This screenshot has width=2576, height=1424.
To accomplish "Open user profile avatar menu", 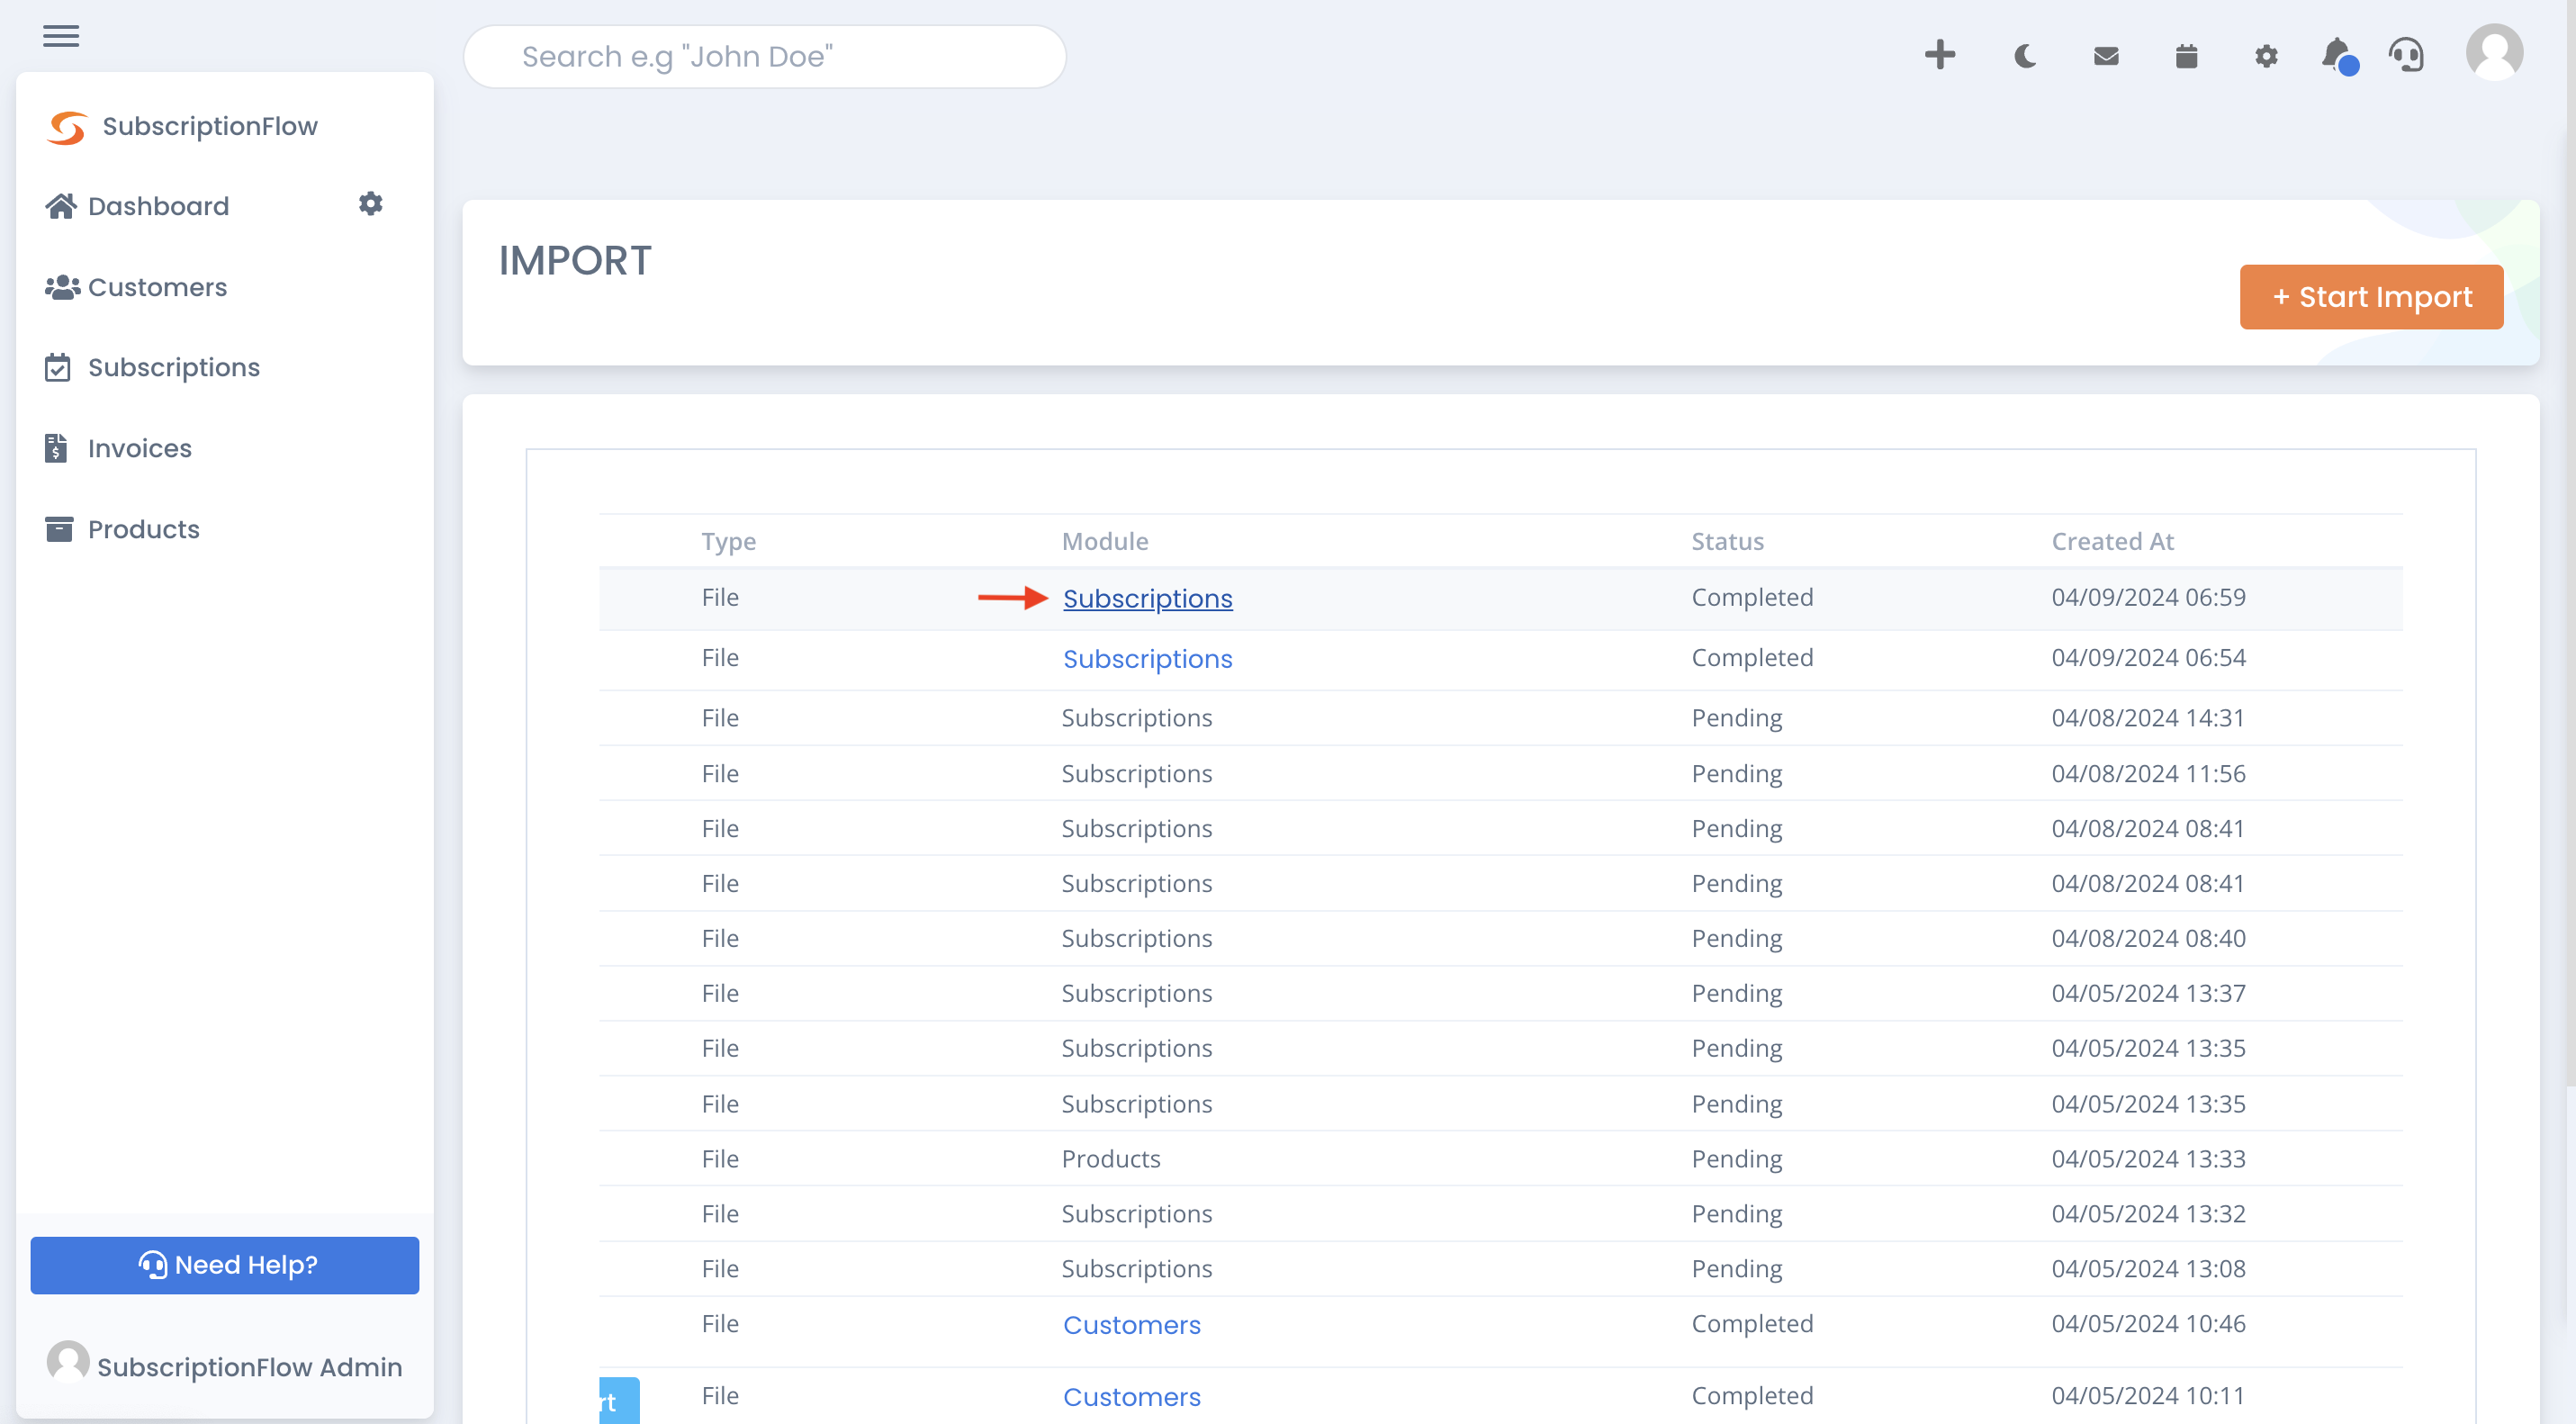I will [2494, 53].
